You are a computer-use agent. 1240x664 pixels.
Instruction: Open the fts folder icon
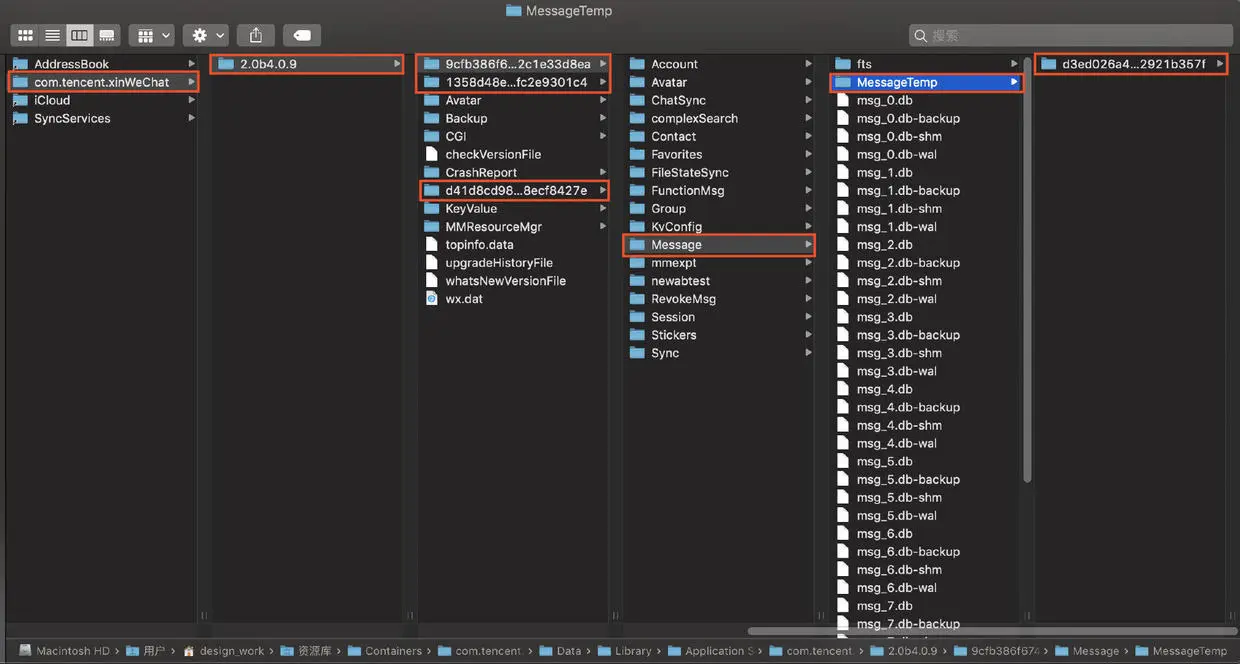[x=842, y=64]
